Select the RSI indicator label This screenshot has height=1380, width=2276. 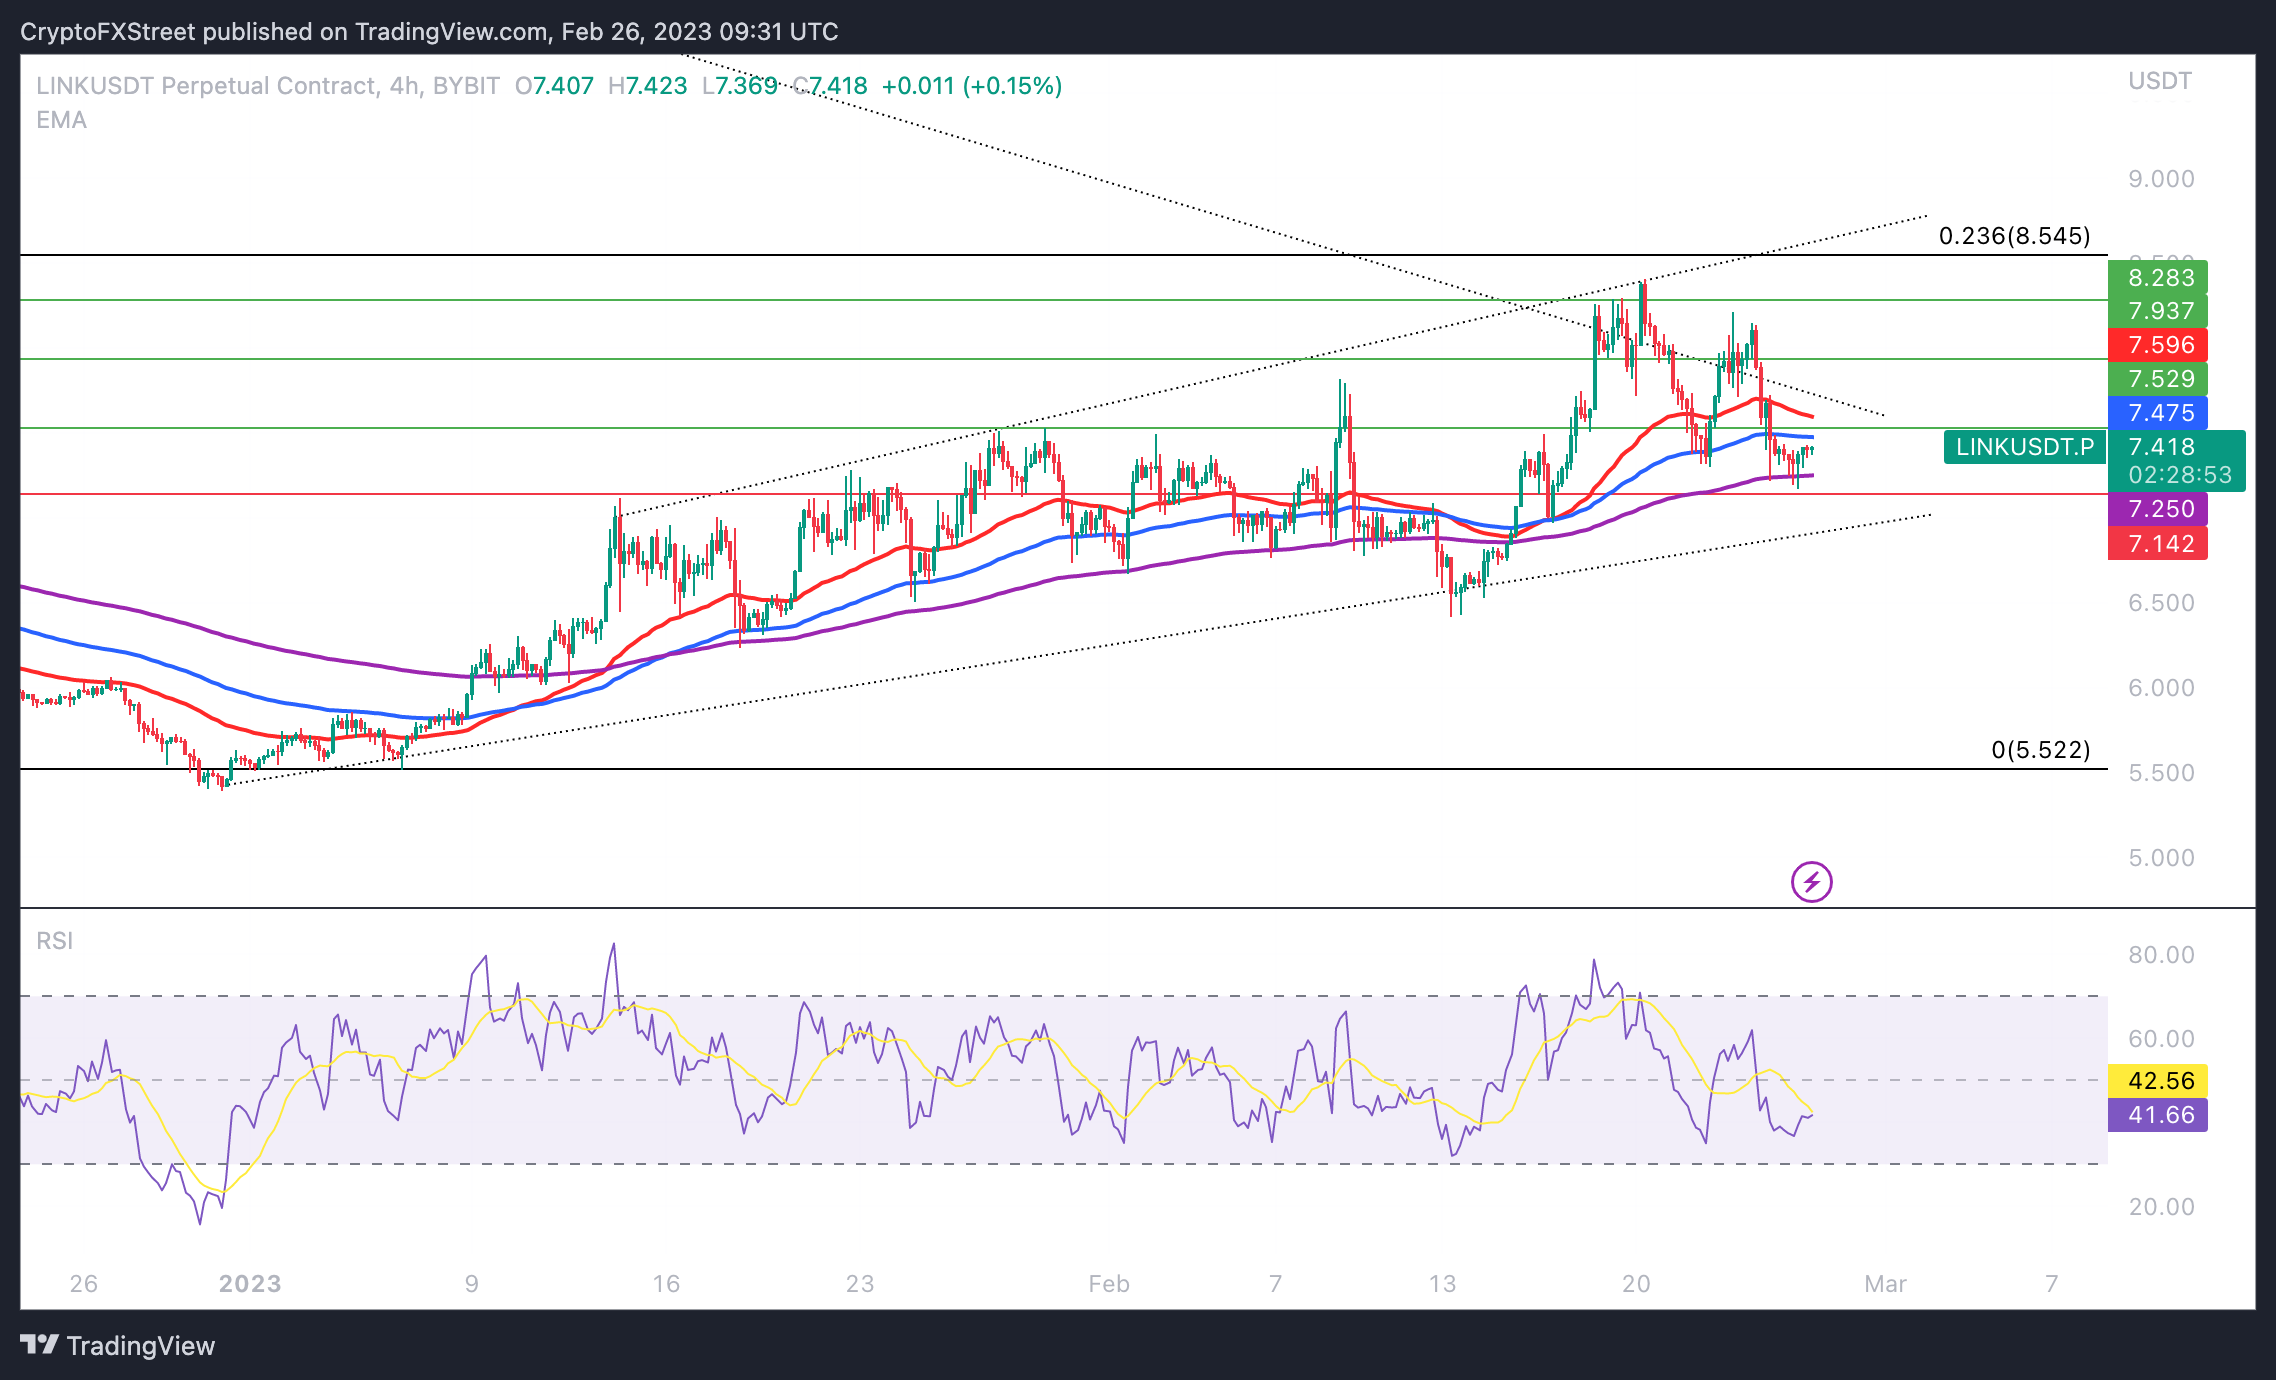click(x=55, y=941)
